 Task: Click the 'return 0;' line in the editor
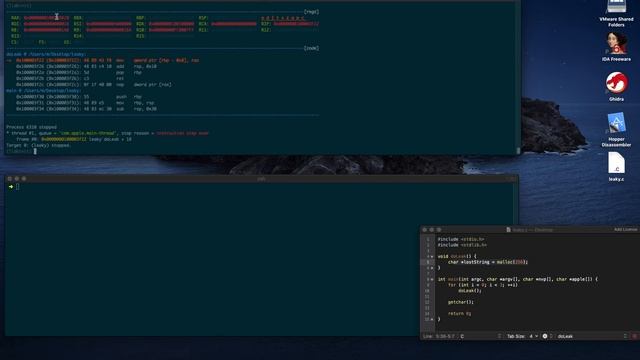click(x=459, y=313)
